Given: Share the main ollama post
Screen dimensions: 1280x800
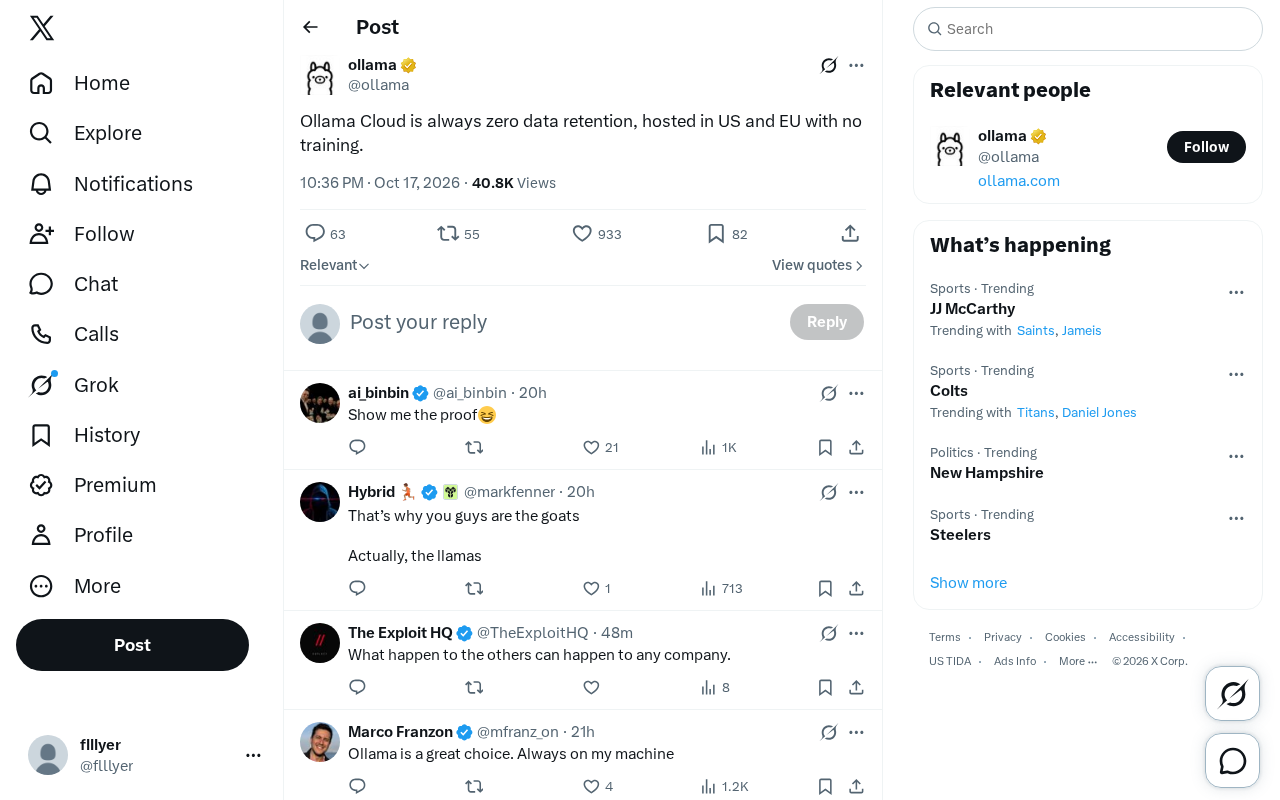Looking at the screenshot, I should click(x=850, y=233).
